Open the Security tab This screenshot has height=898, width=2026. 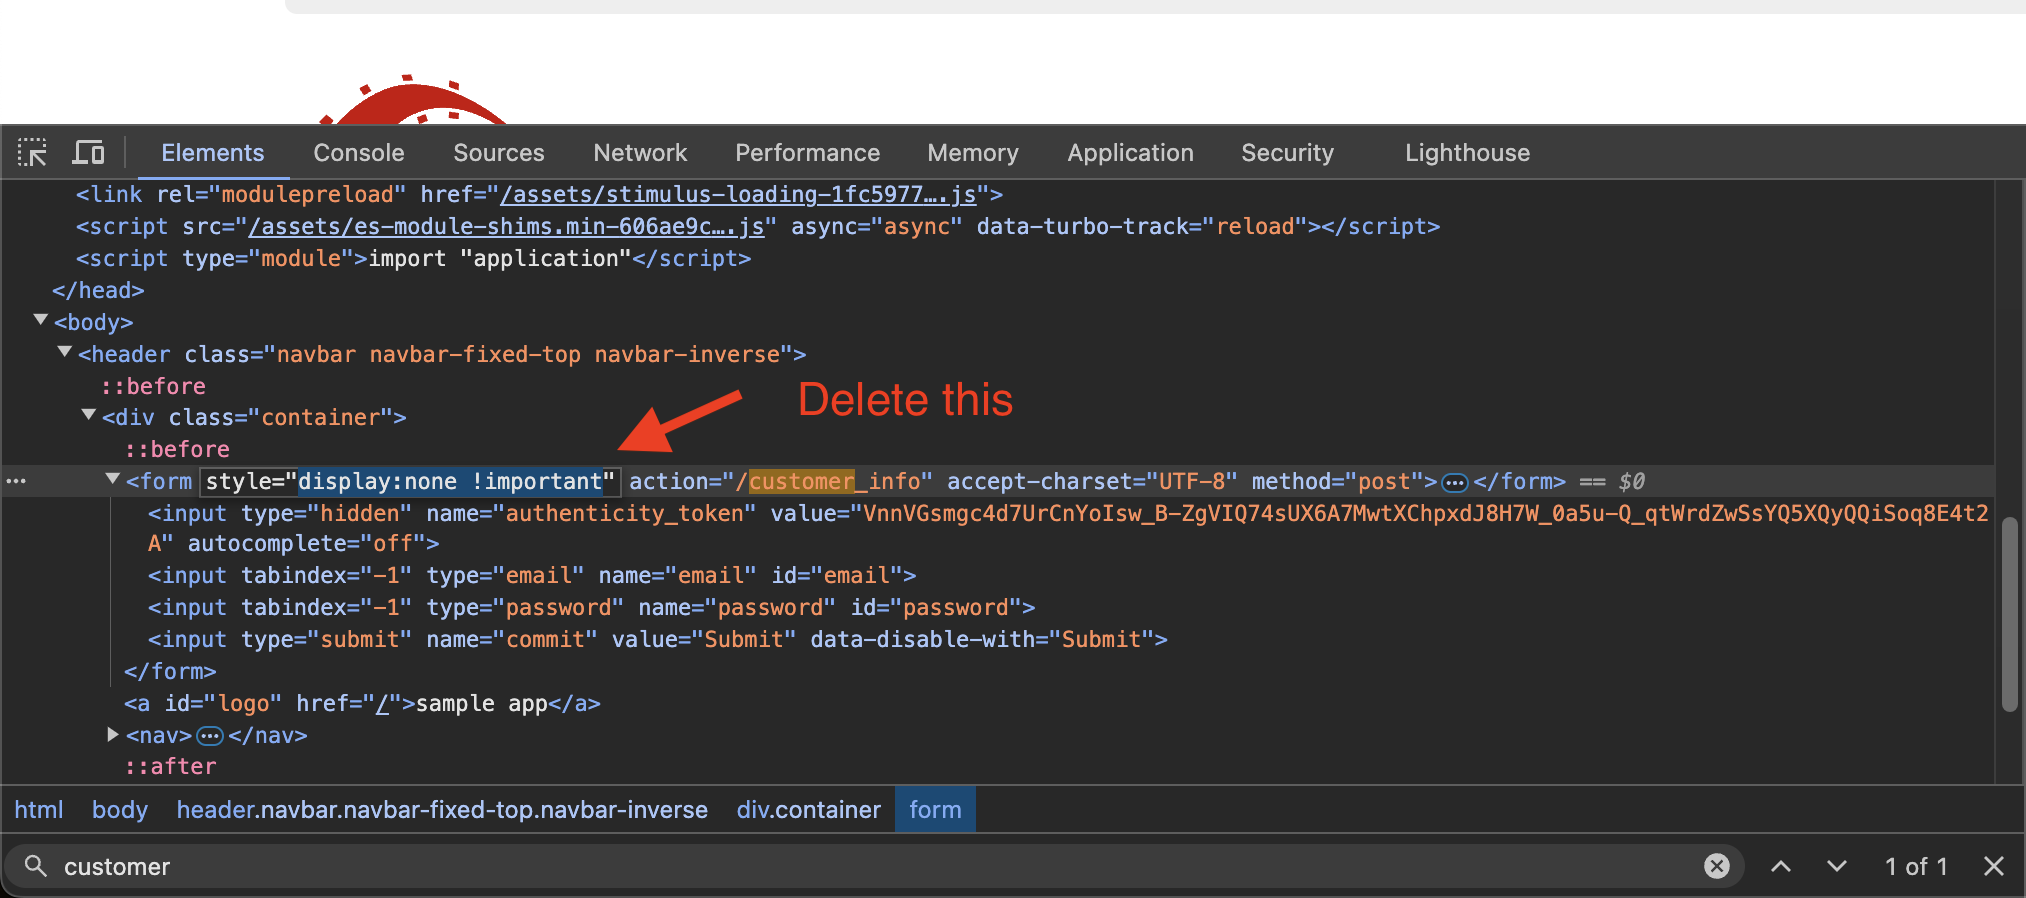pos(1287,153)
